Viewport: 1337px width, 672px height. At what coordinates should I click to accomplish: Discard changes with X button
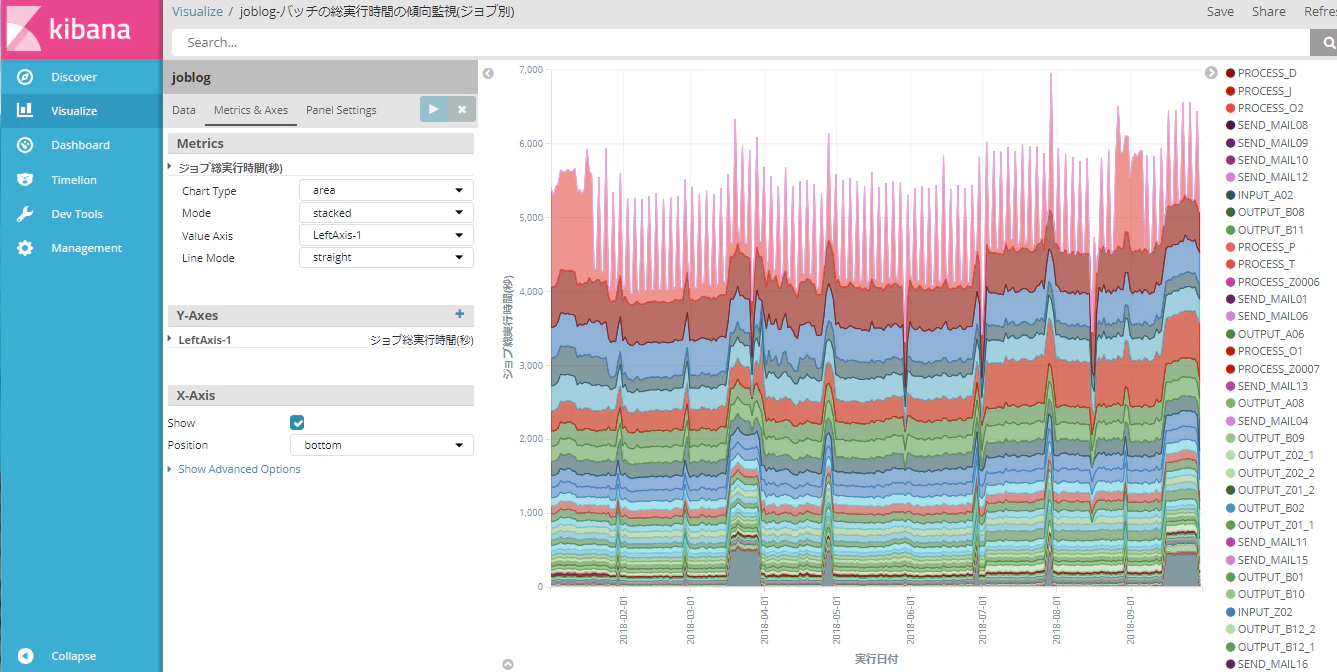(462, 109)
